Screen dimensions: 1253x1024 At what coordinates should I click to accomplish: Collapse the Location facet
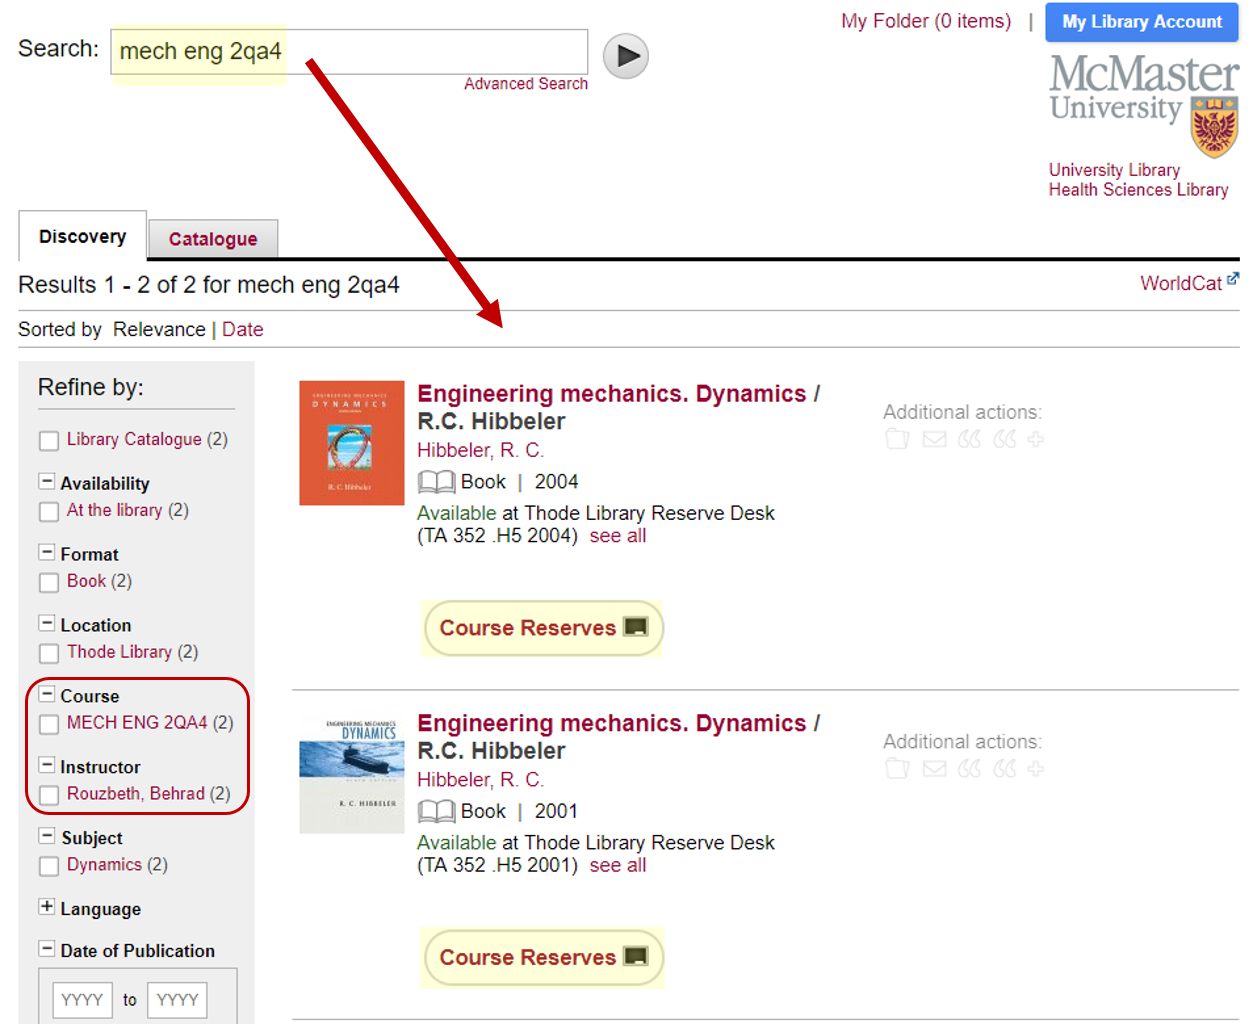[x=46, y=623]
